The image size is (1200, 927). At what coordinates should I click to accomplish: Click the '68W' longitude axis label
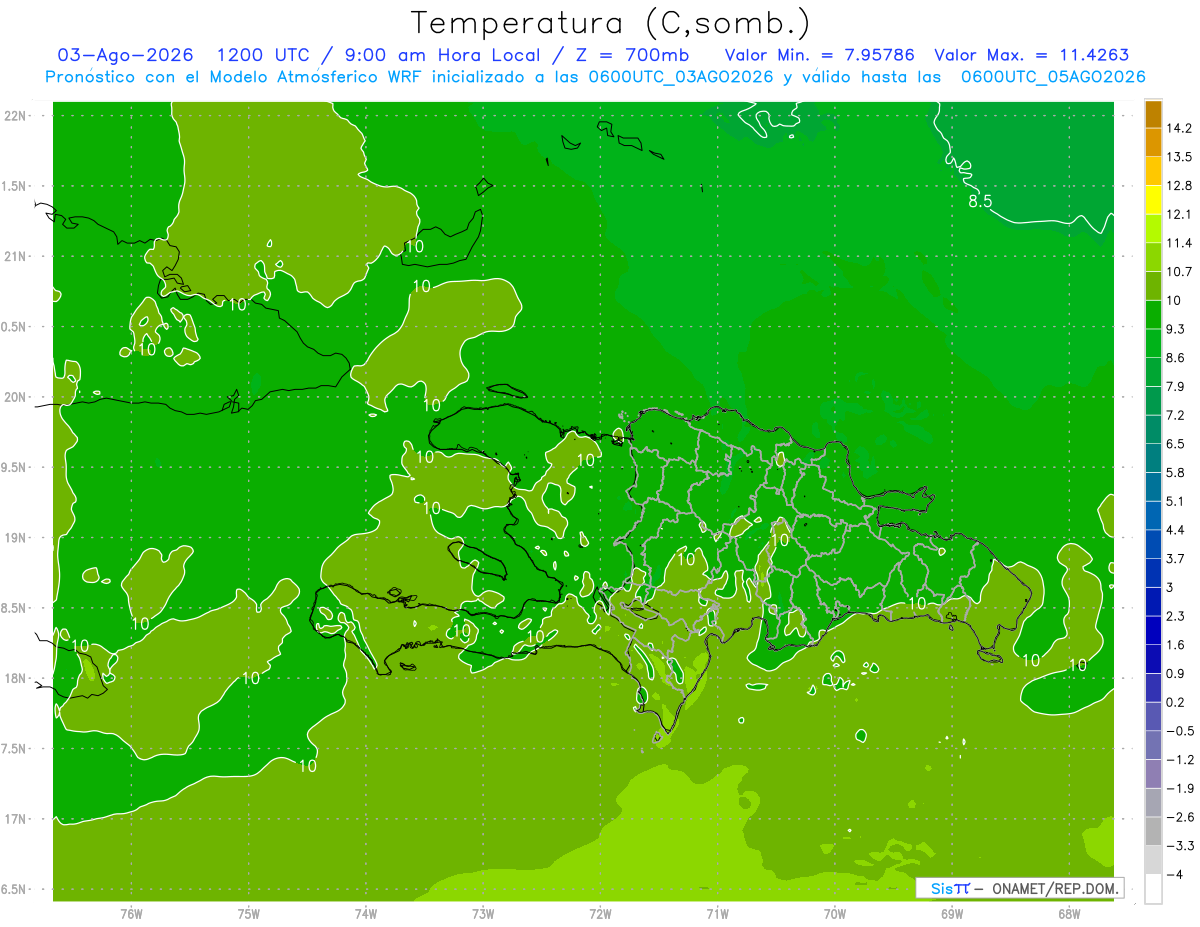(1069, 914)
